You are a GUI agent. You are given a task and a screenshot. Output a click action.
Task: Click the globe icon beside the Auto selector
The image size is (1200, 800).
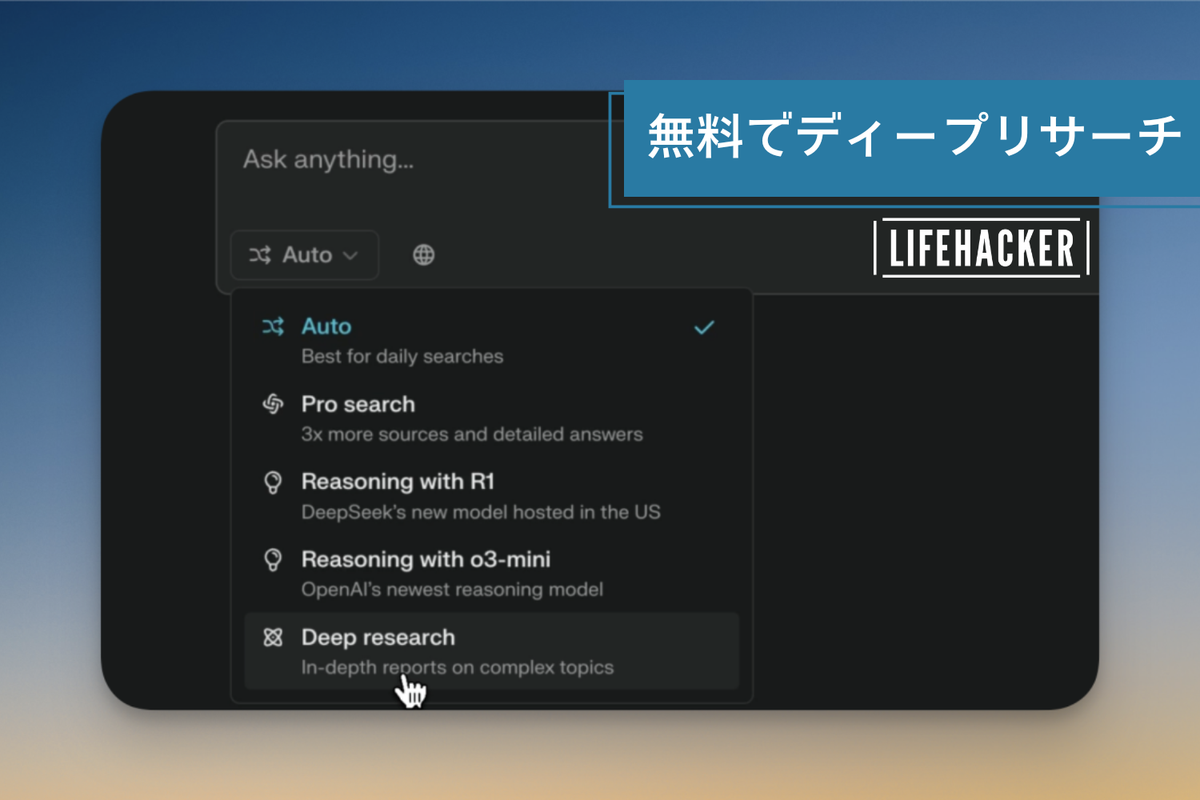point(424,255)
